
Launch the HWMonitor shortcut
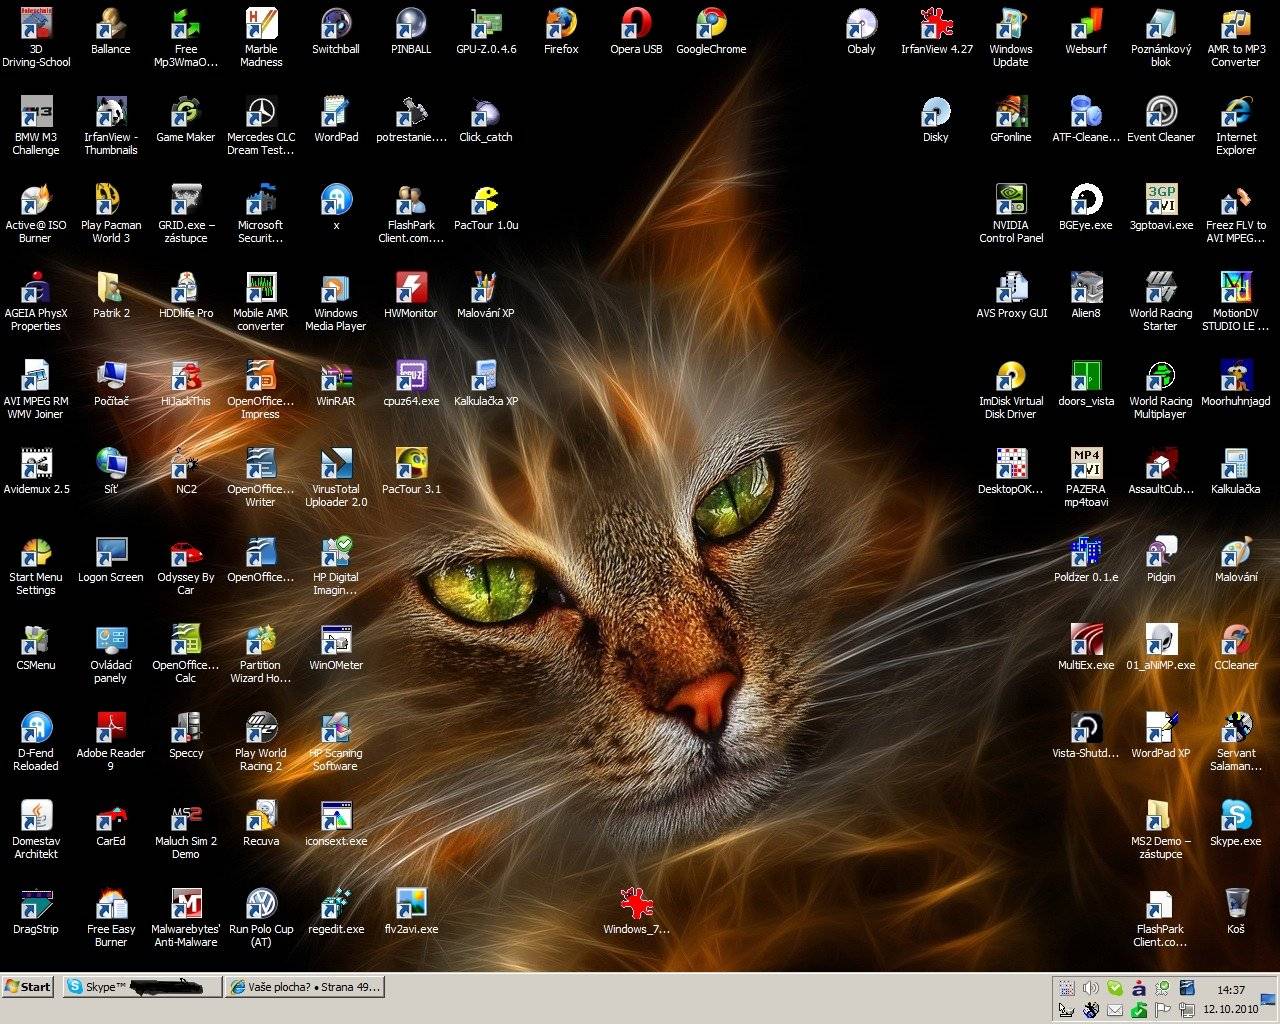click(x=411, y=289)
